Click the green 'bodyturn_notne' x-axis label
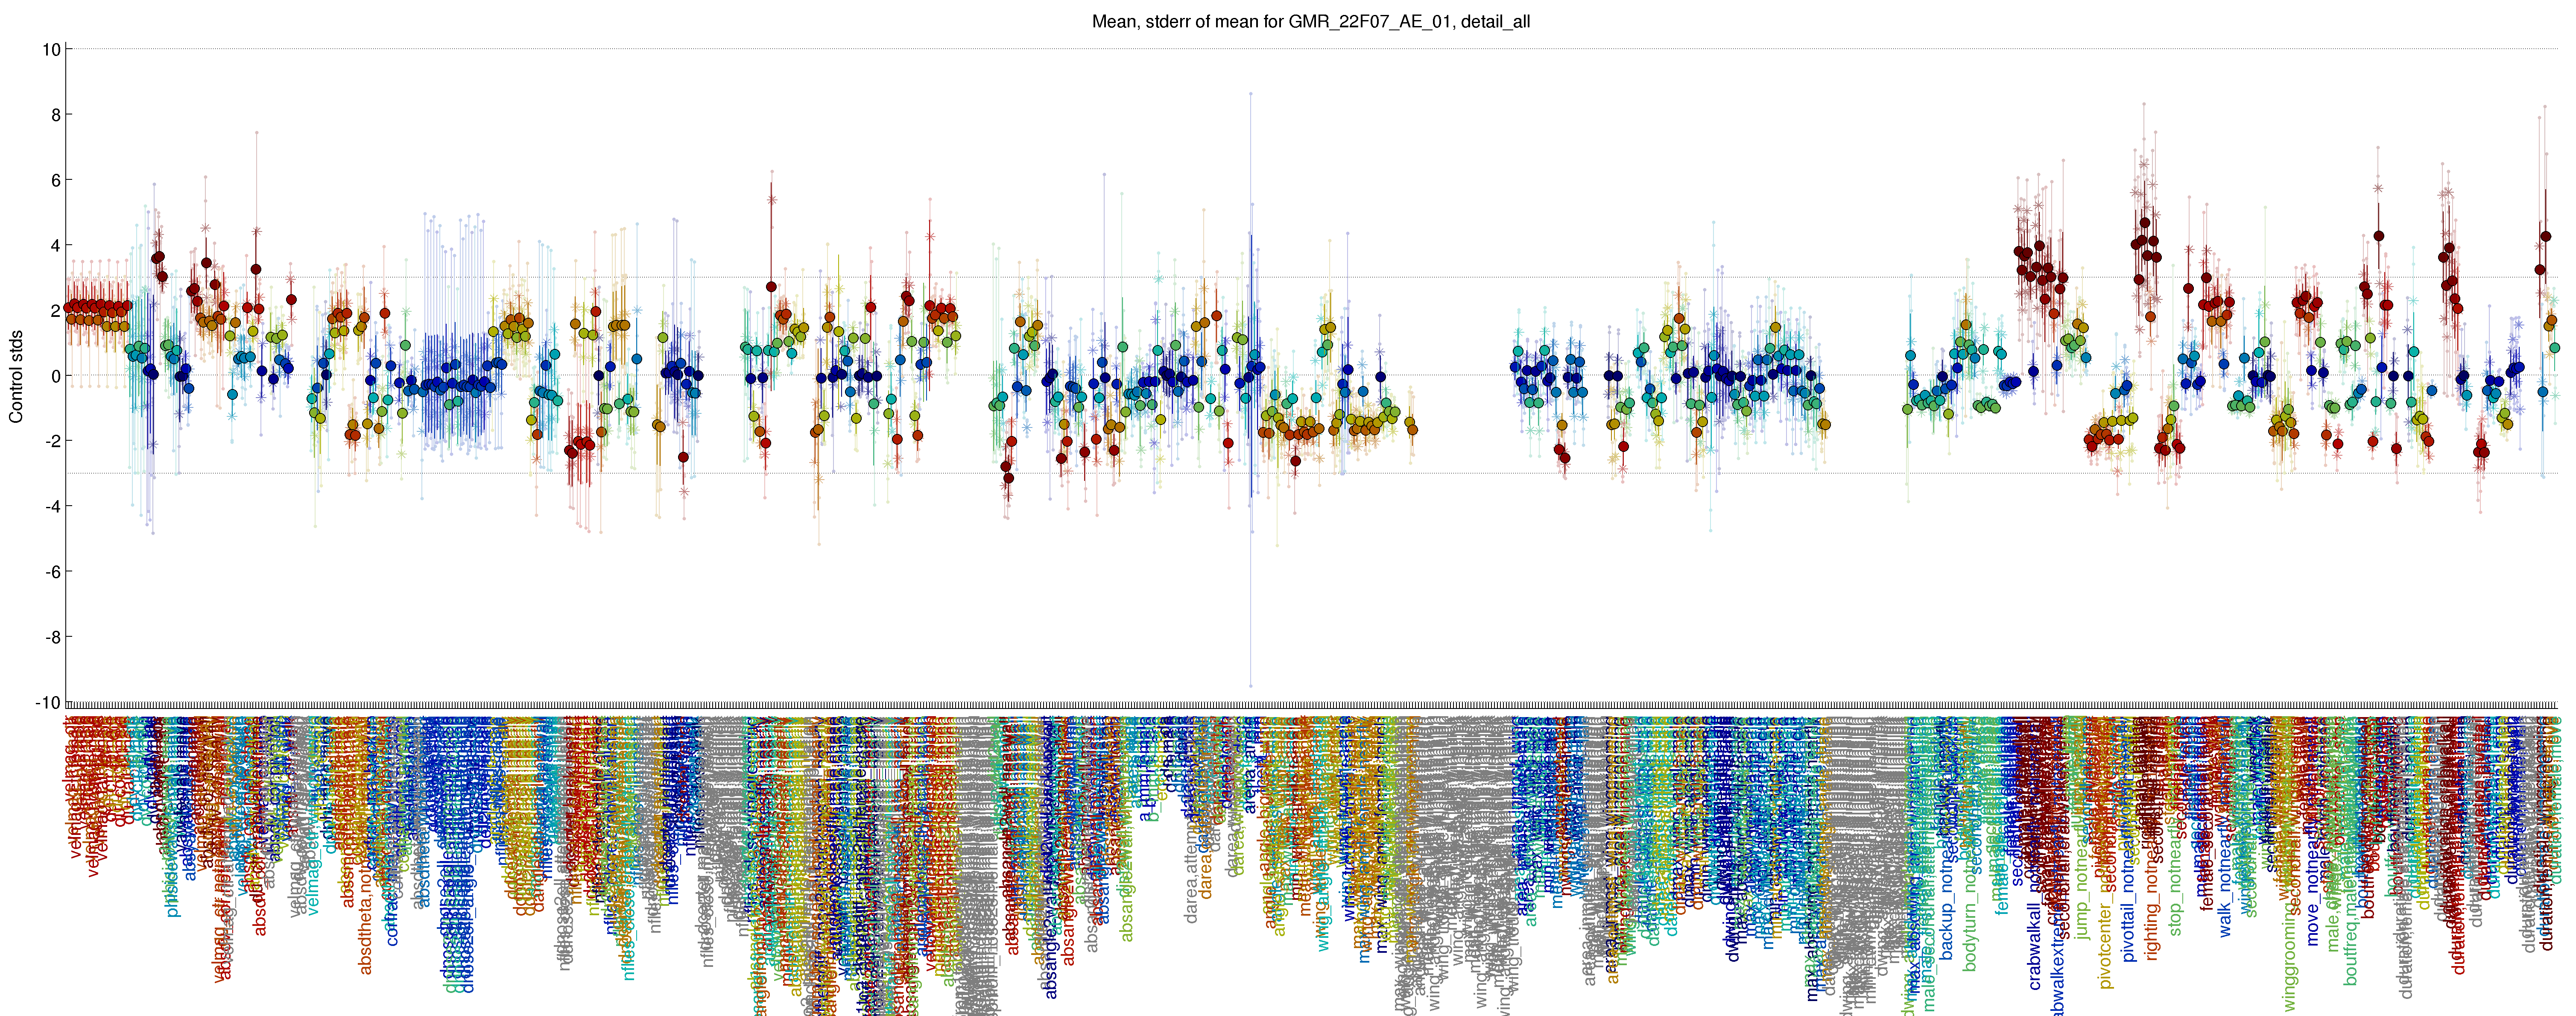The image size is (2576, 1016). click(1970, 908)
